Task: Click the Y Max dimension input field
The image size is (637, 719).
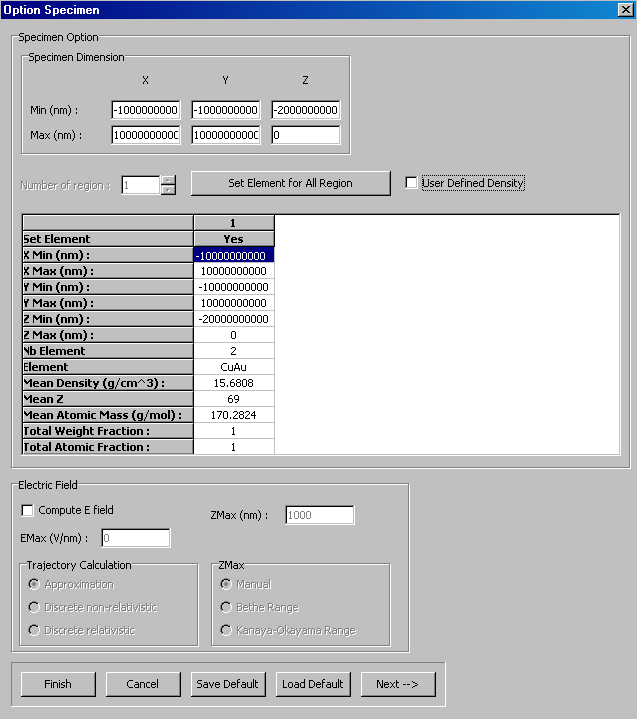Action: 226,135
